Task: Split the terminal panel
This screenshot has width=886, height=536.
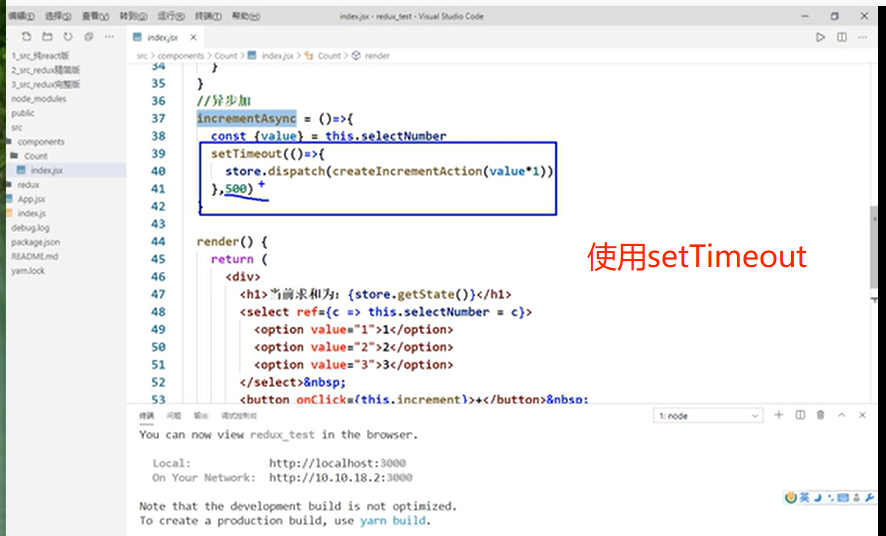Action: coord(800,415)
